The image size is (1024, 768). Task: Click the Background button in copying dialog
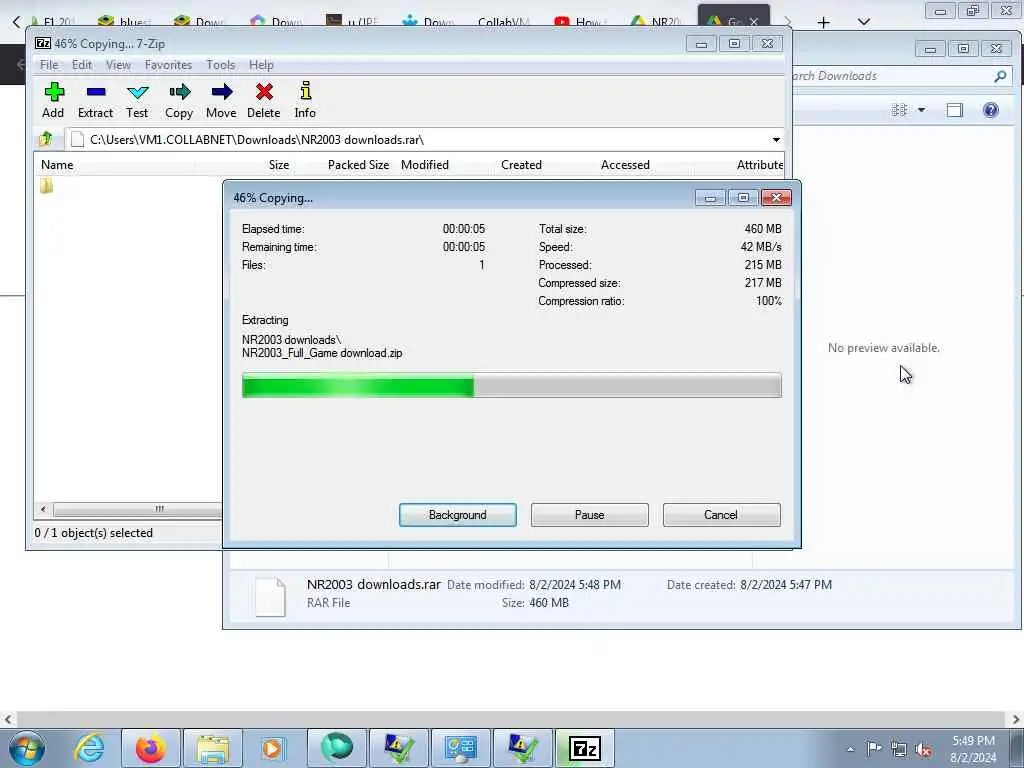pos(458,515)
